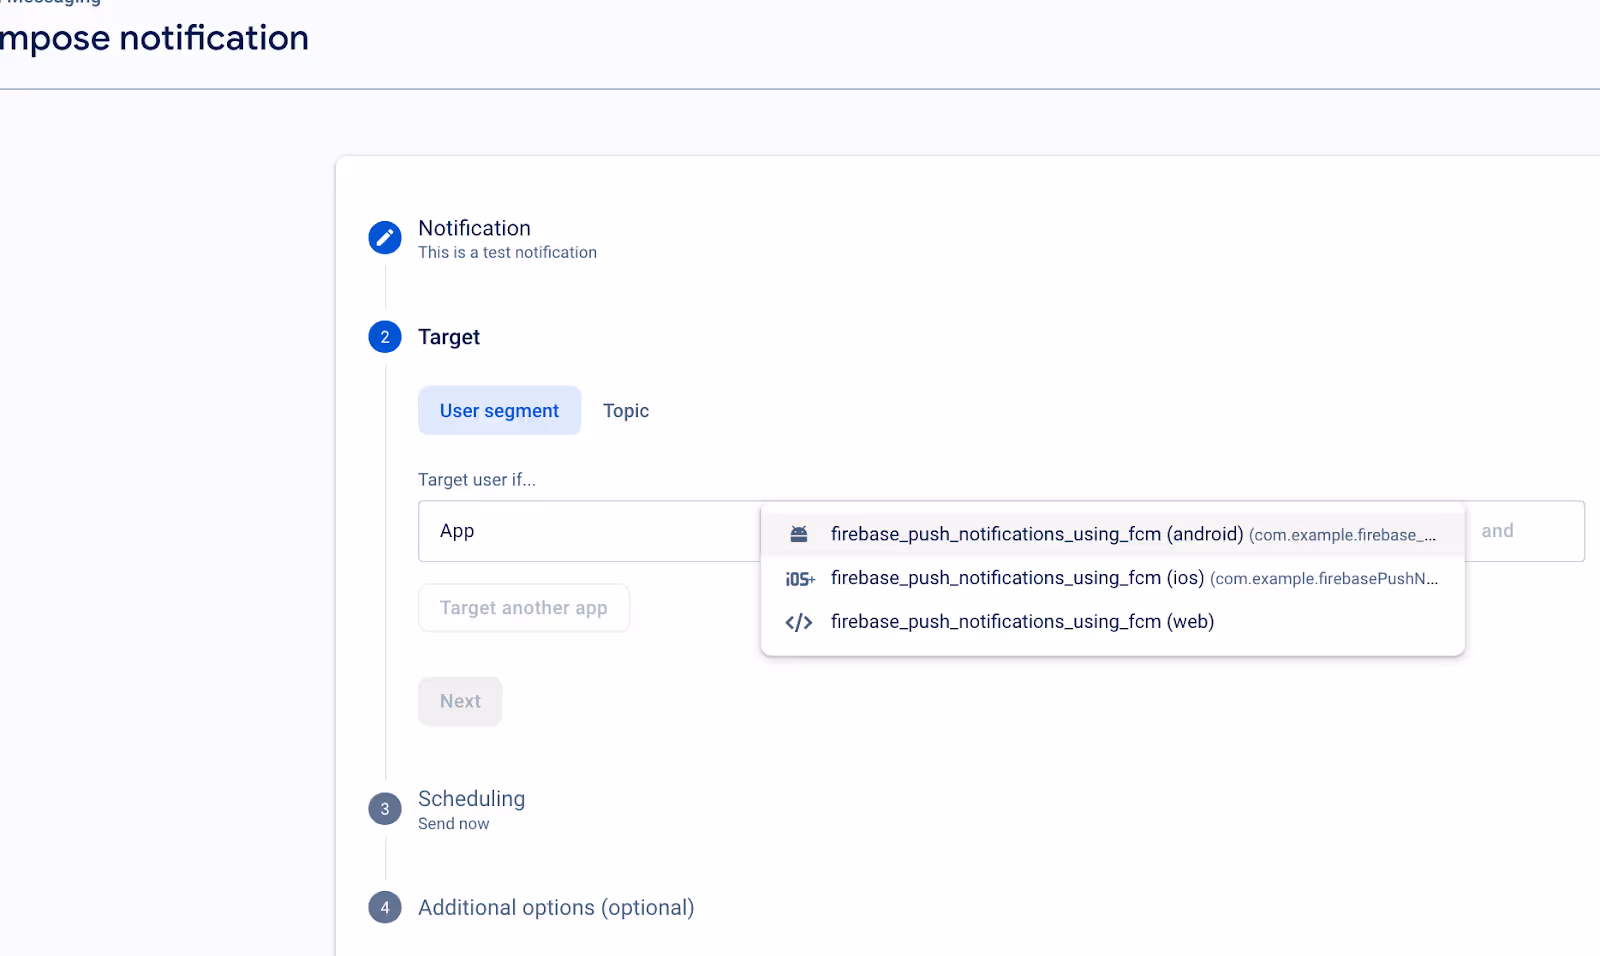
Task: Click the Notification step pencil icon
Action: pos(385,238)
